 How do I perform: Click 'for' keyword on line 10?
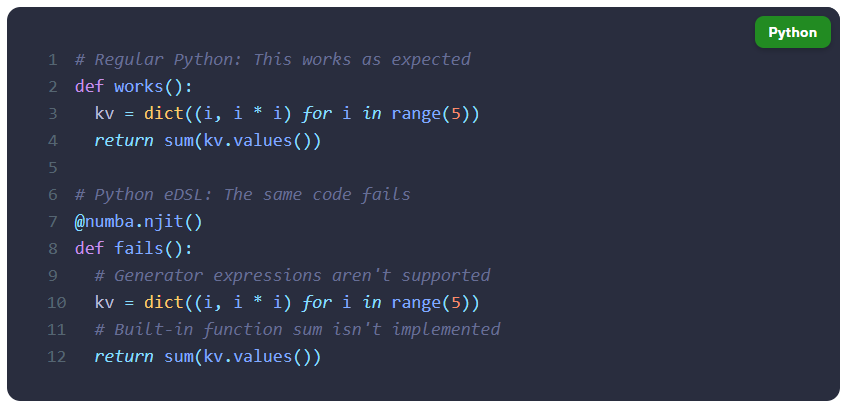(317, 303)
